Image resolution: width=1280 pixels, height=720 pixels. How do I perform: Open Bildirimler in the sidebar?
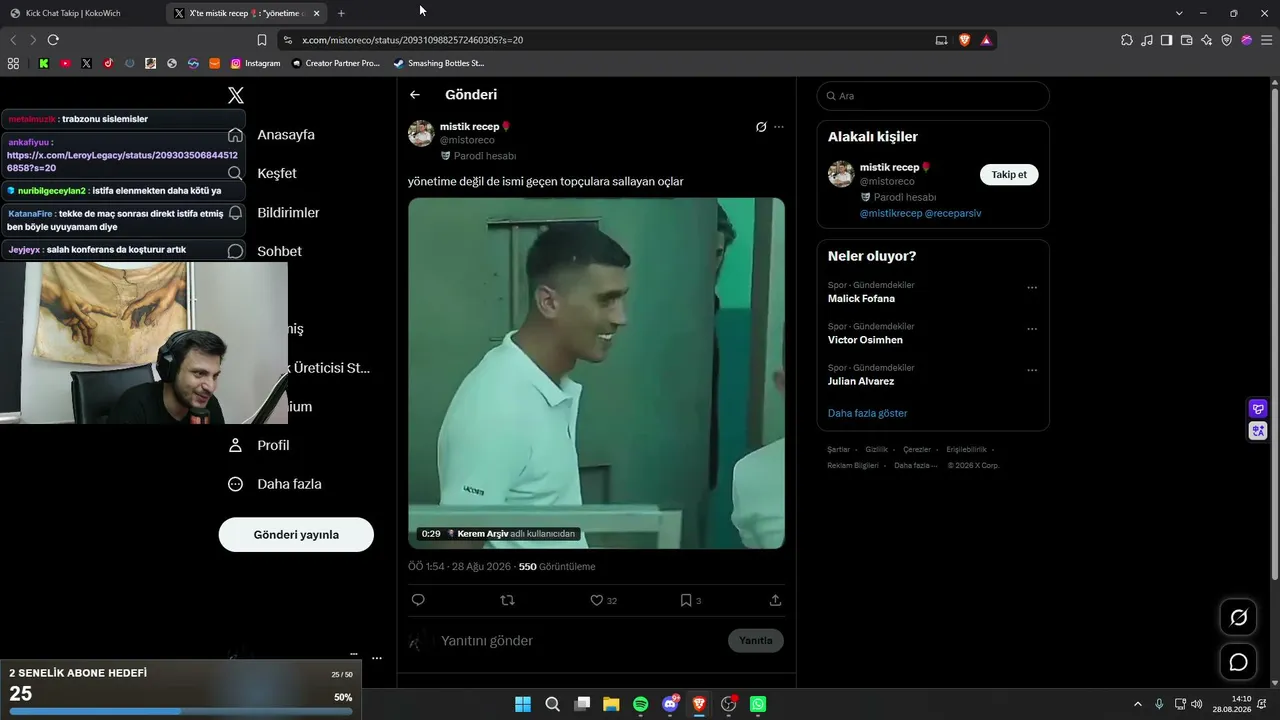click(288, 213)
